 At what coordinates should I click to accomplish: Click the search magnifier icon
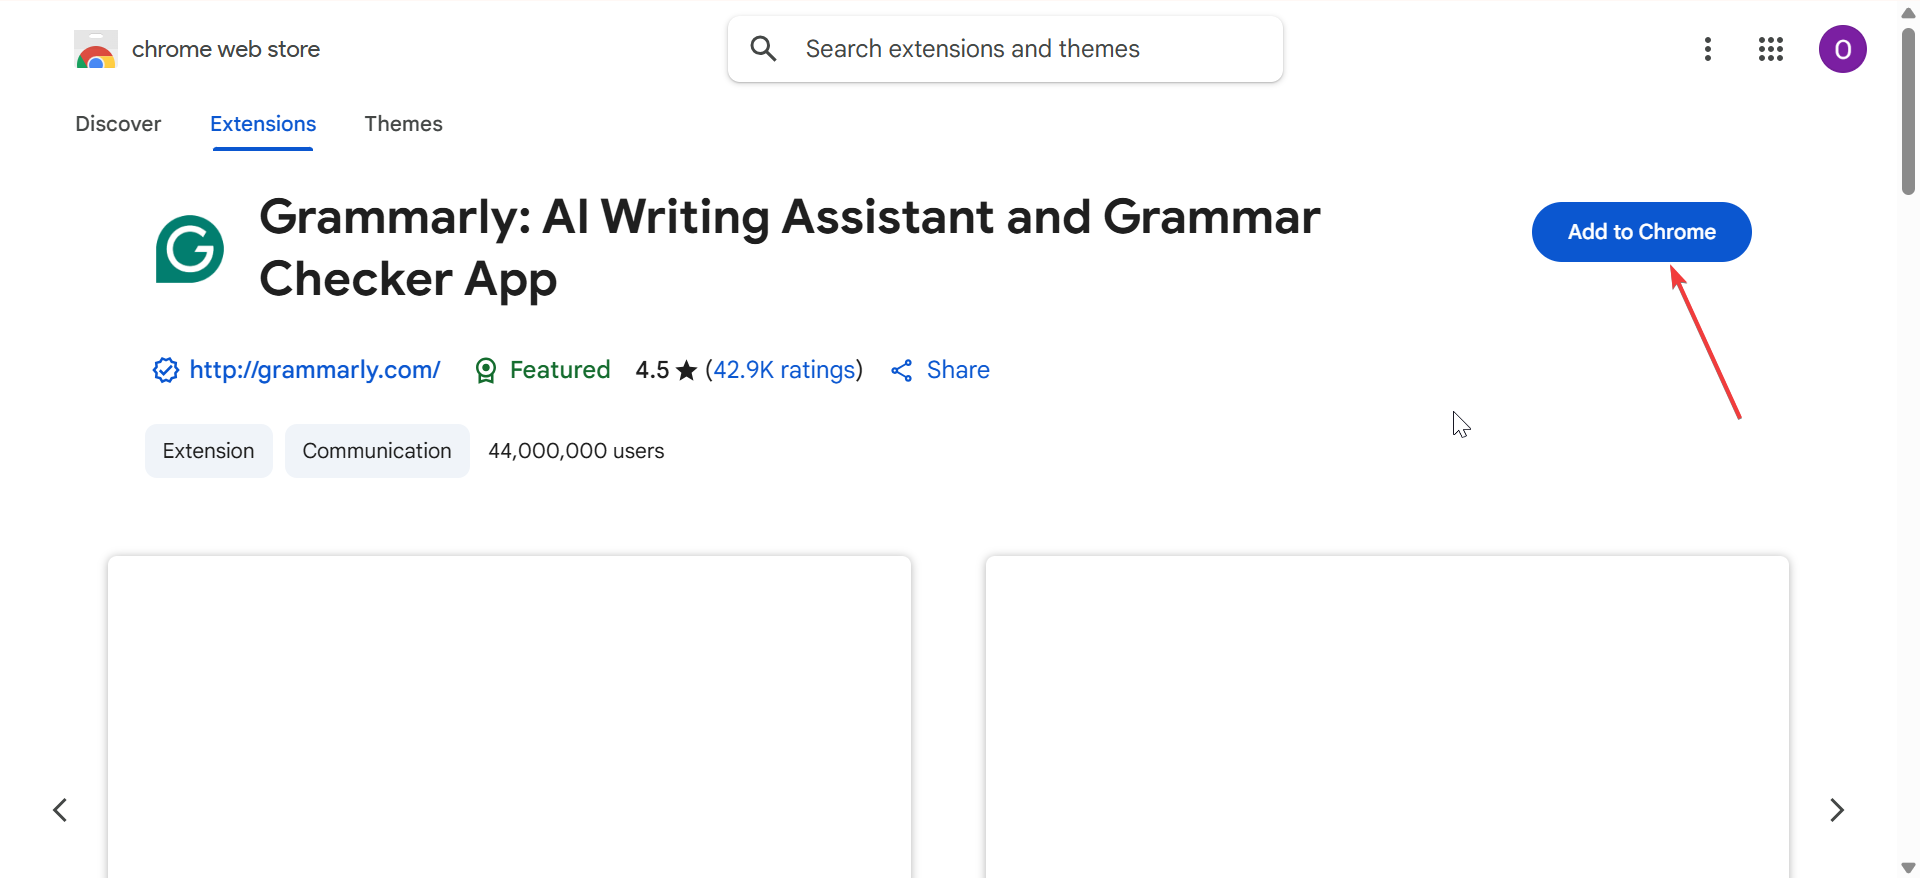click(x=763, y=49)
